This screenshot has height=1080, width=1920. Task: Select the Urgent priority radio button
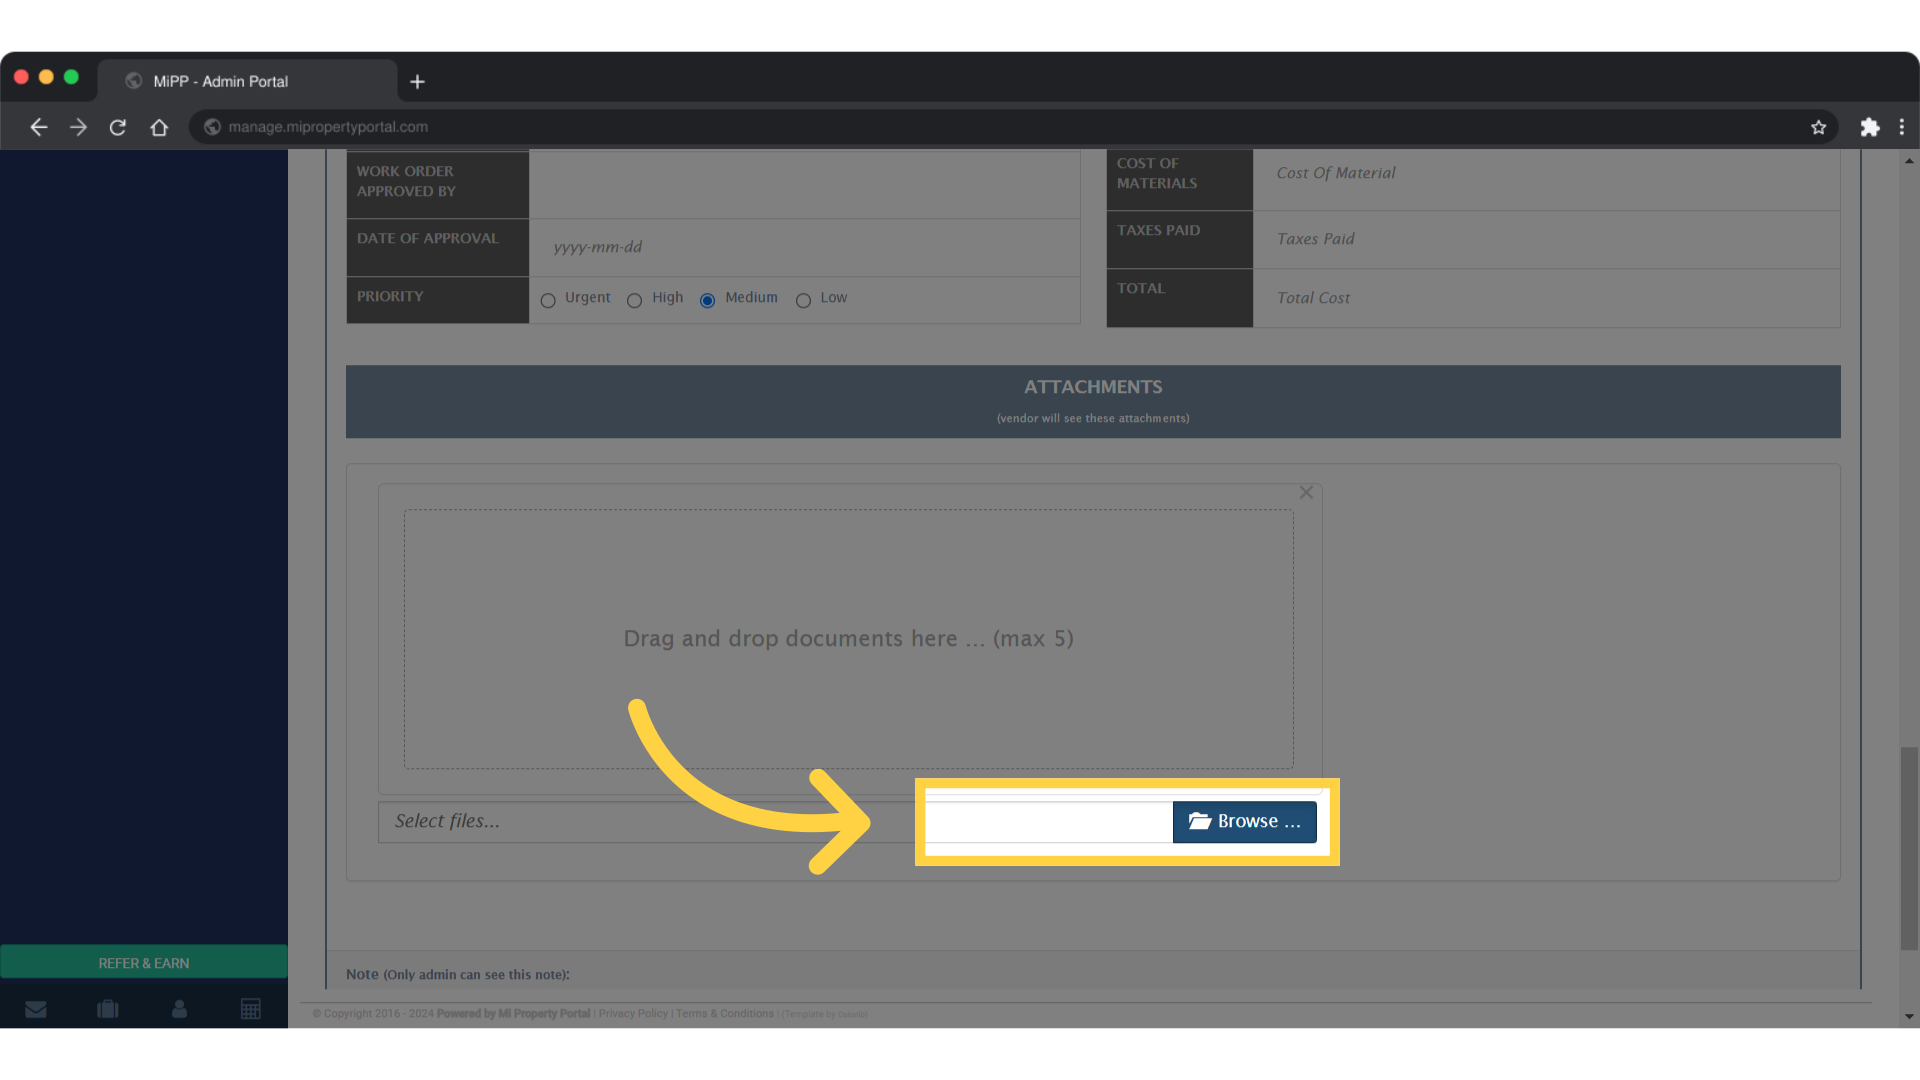(x=548, y=301)
